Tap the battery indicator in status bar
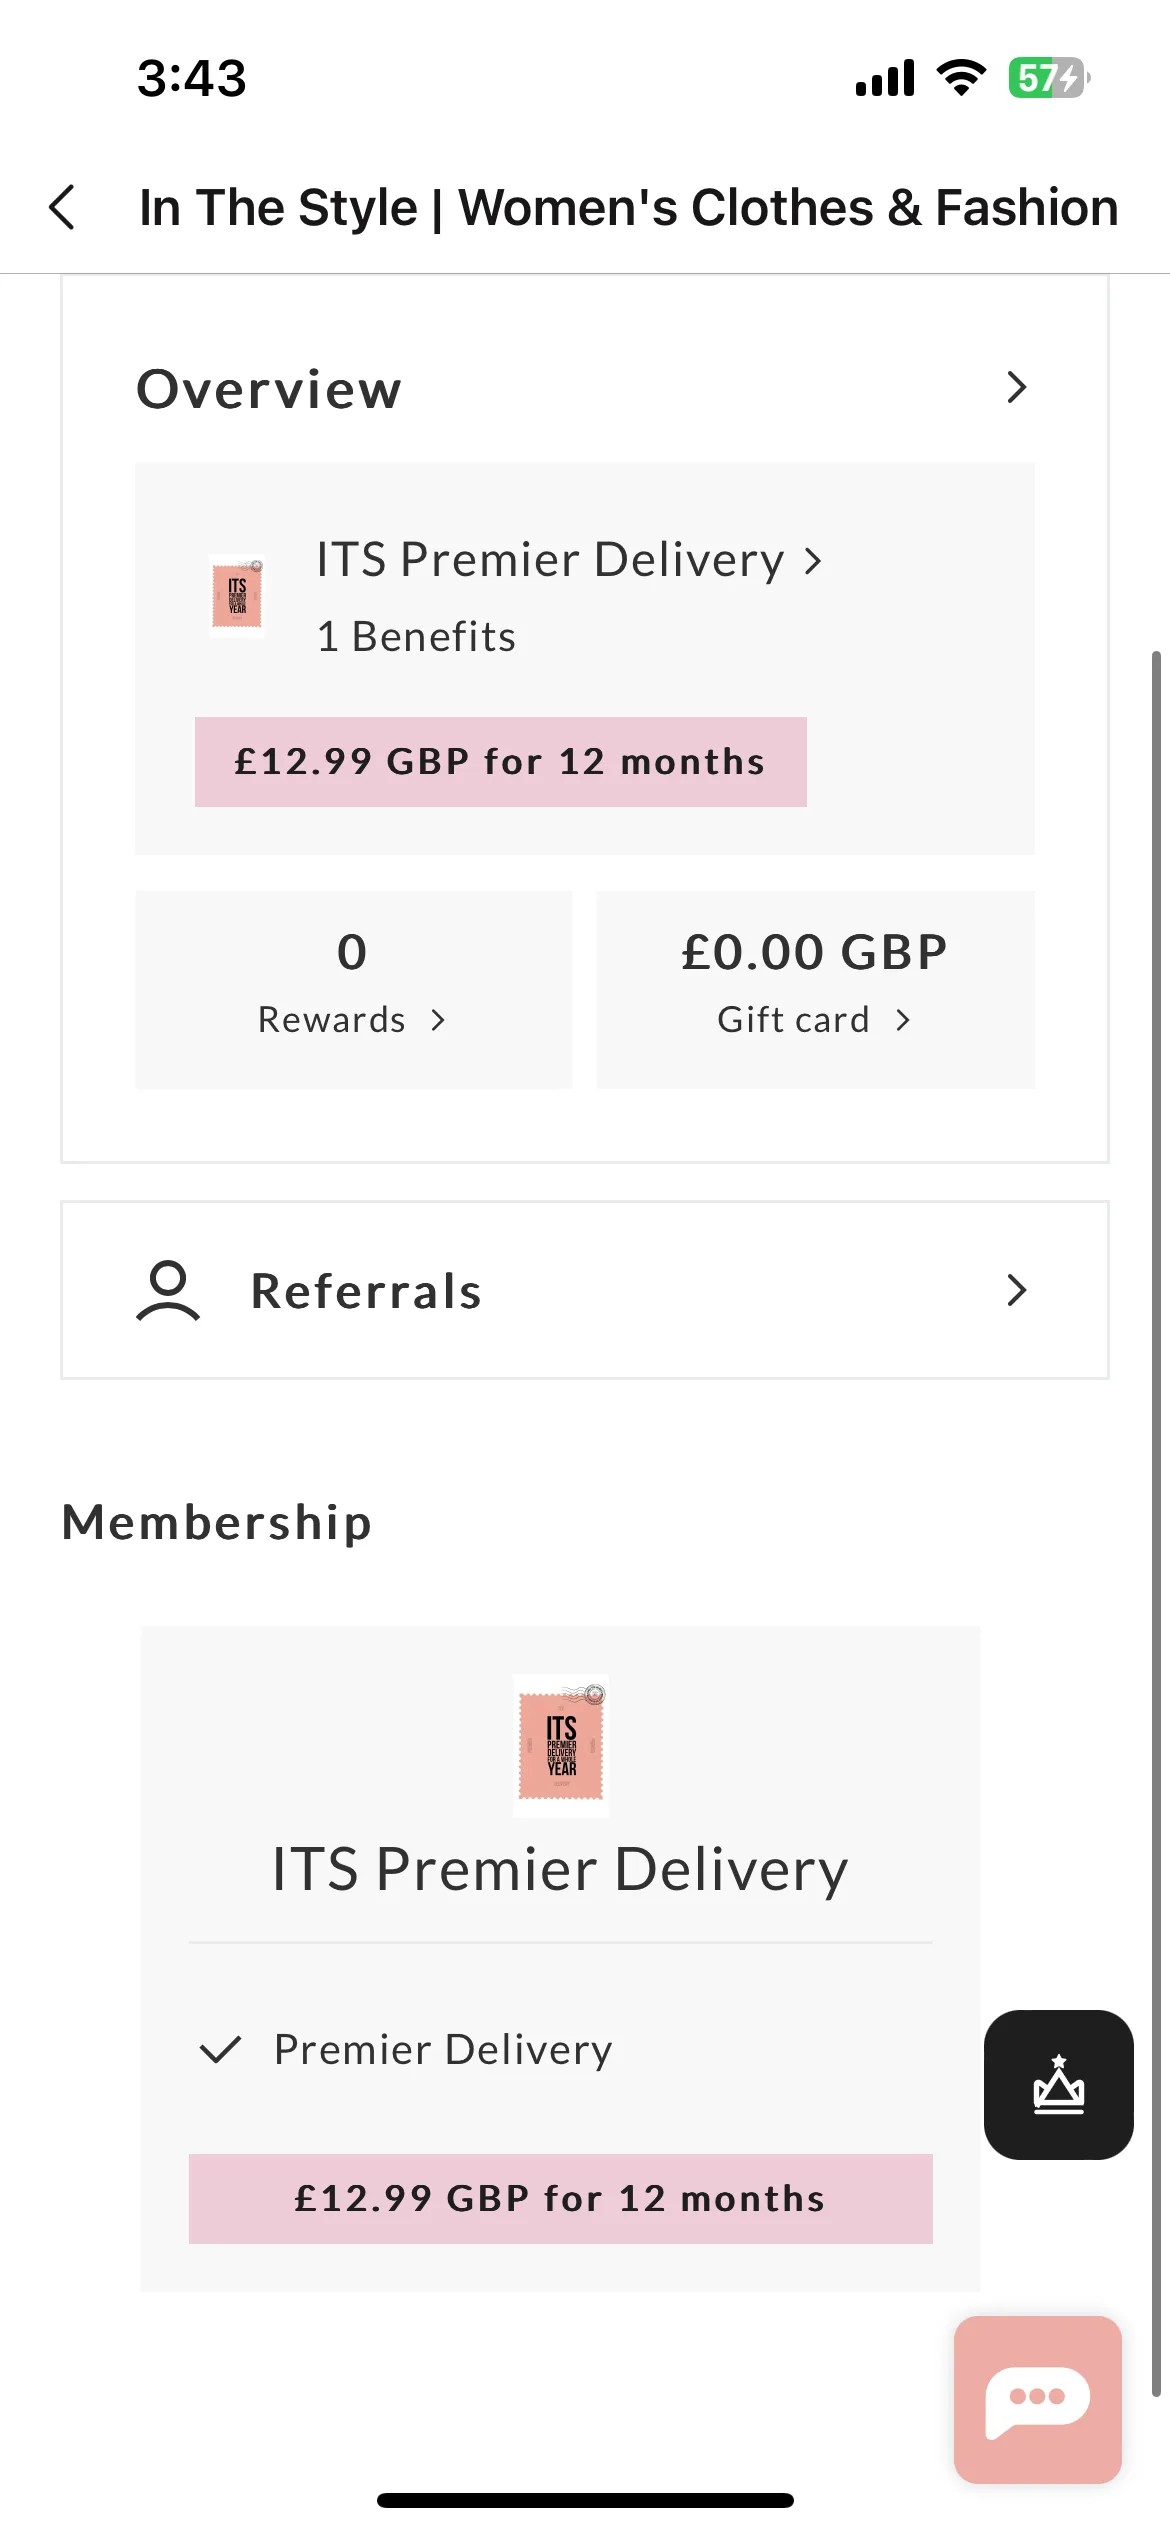 click(x=1049, y=78)
